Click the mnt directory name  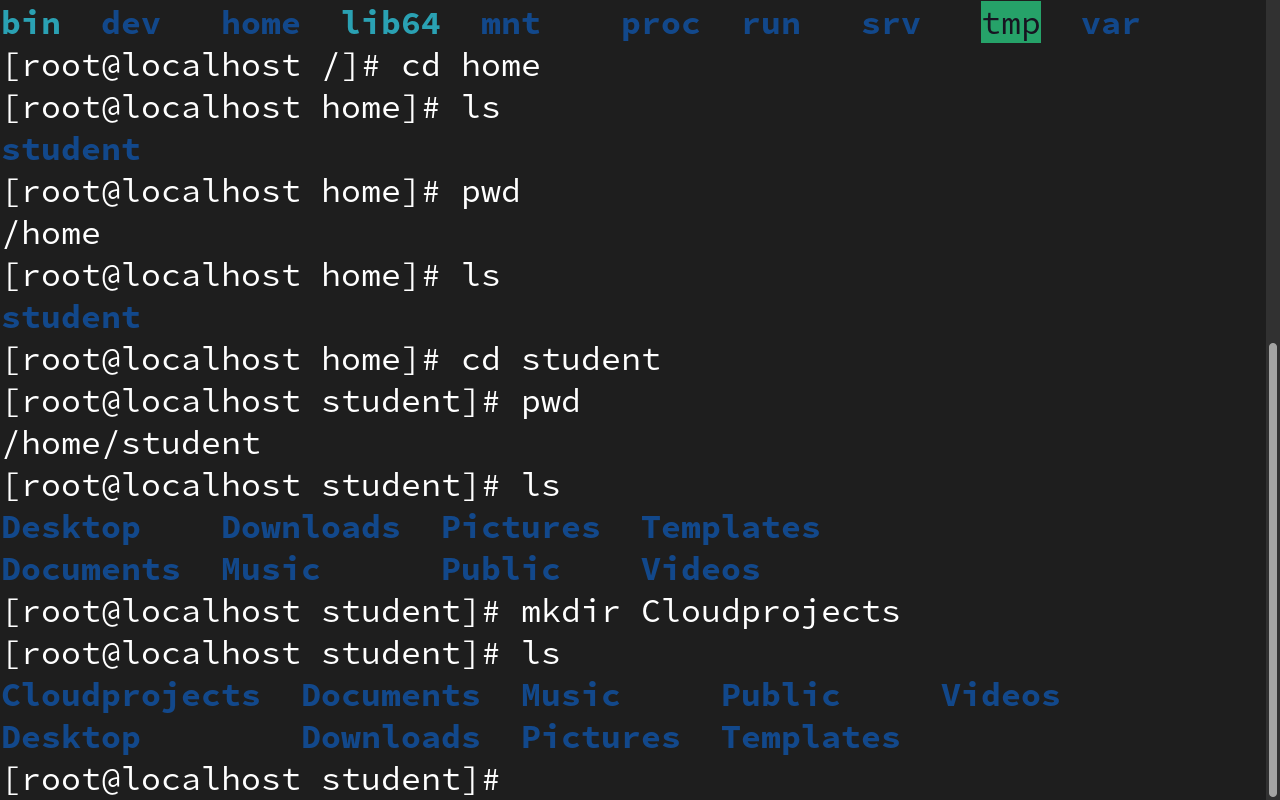510,23
